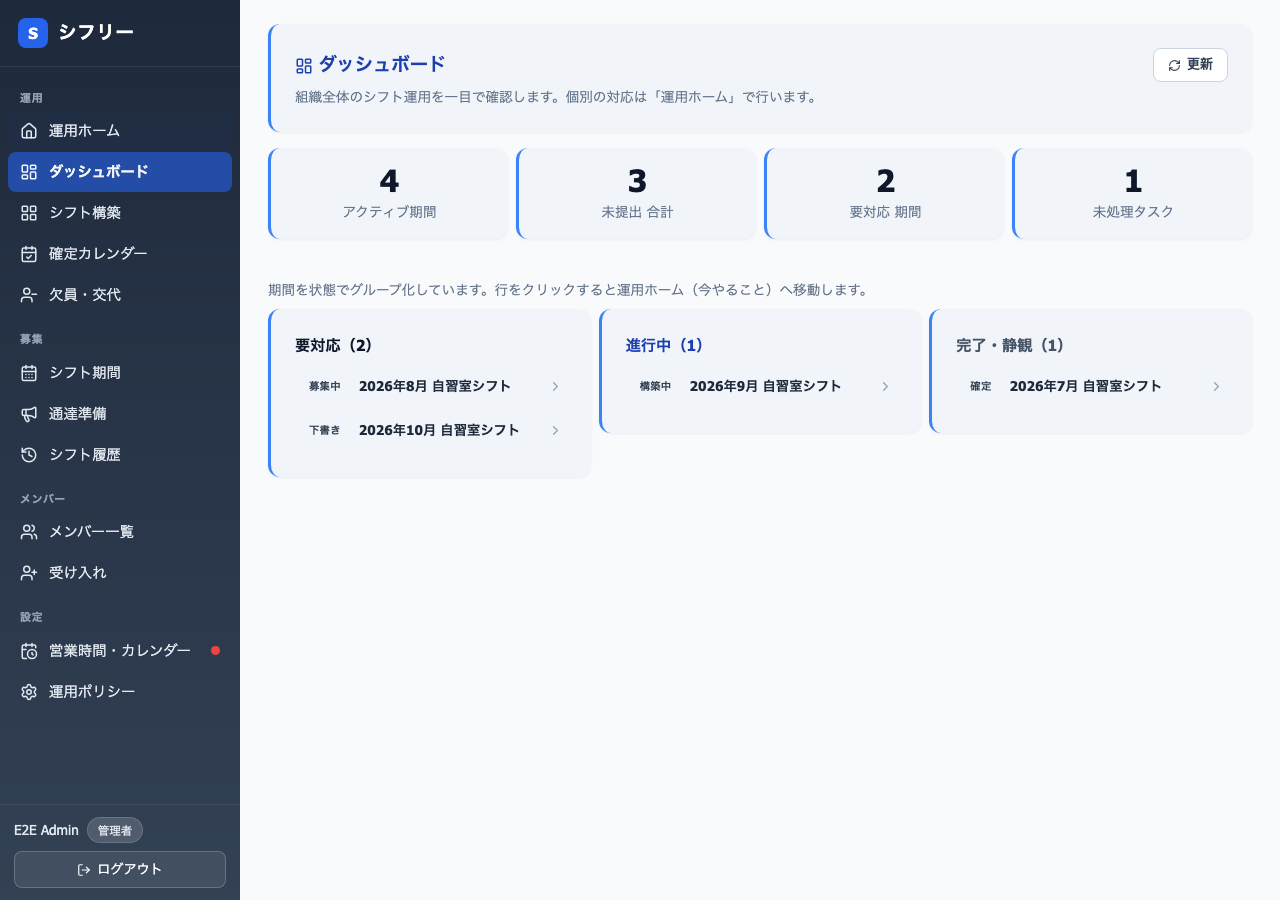View シフト履歴 page
The image size is (1280, 900).
coord(120,455)
